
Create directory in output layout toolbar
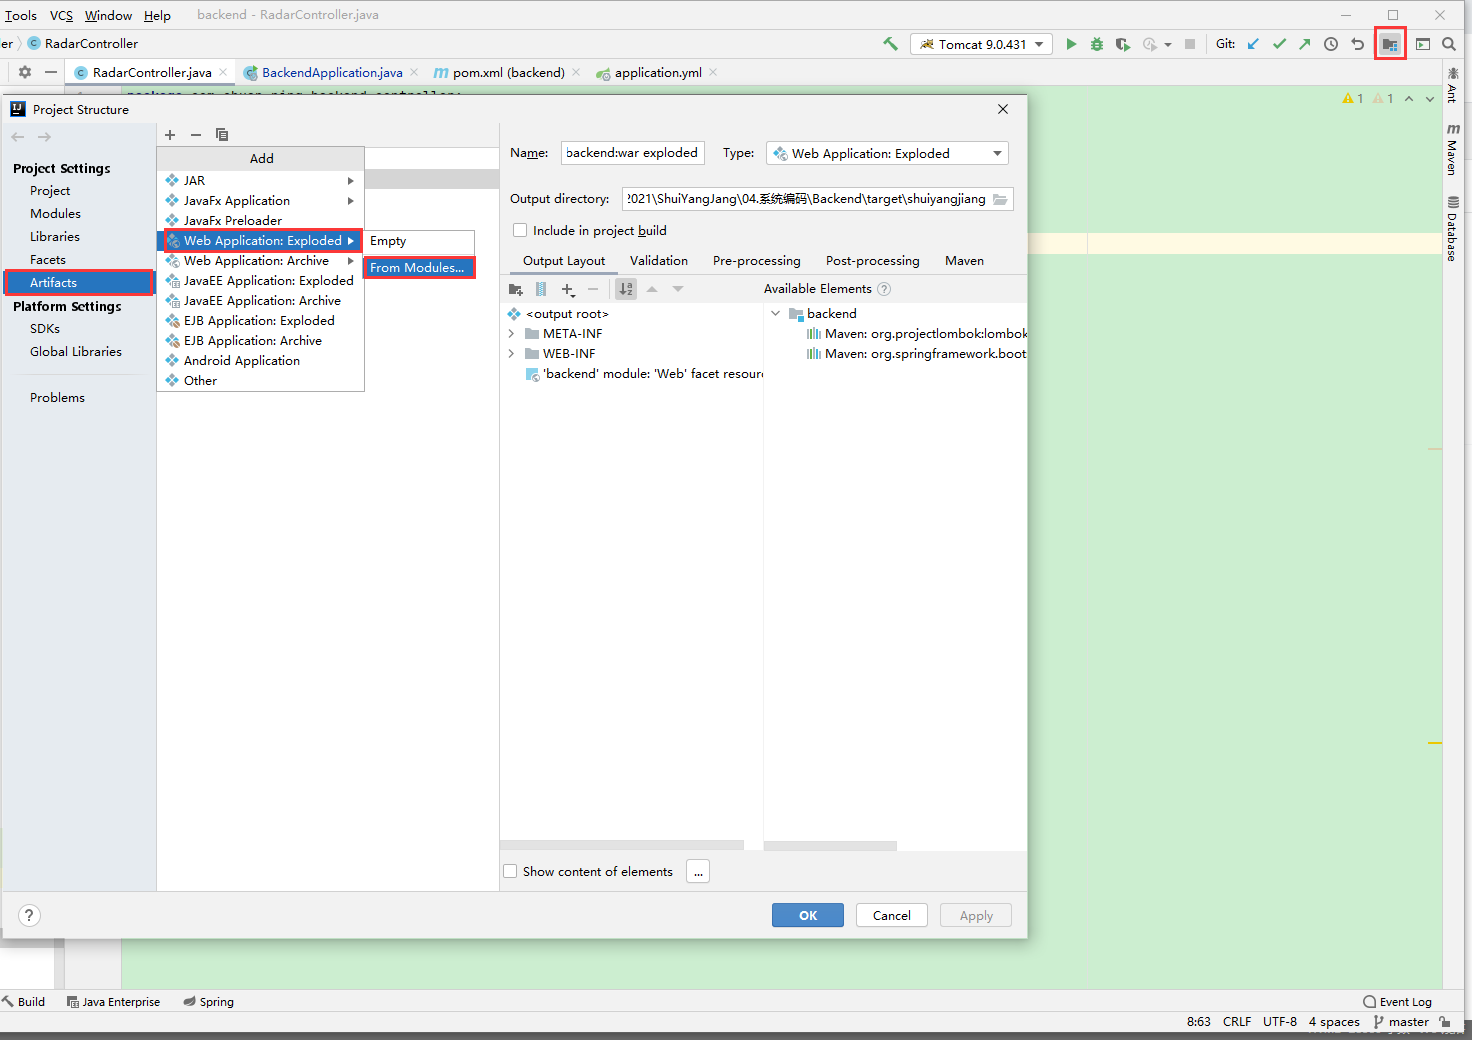pos(516,289)
